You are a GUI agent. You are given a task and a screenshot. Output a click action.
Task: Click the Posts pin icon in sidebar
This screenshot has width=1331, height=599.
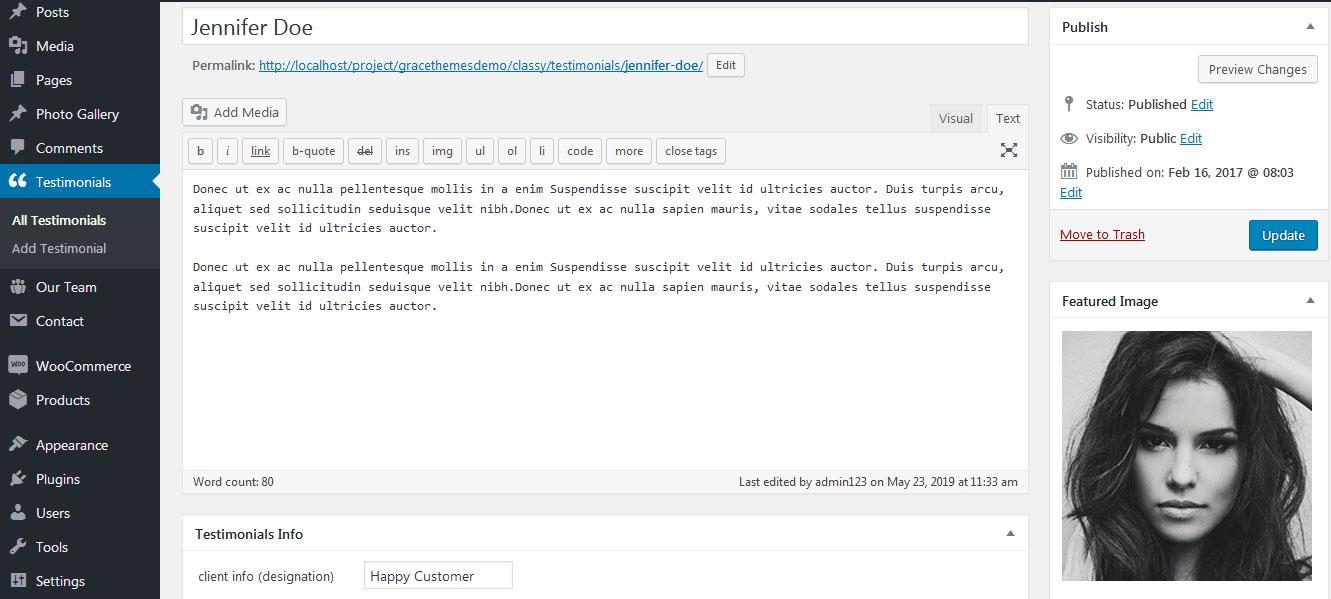pos(18,12)
